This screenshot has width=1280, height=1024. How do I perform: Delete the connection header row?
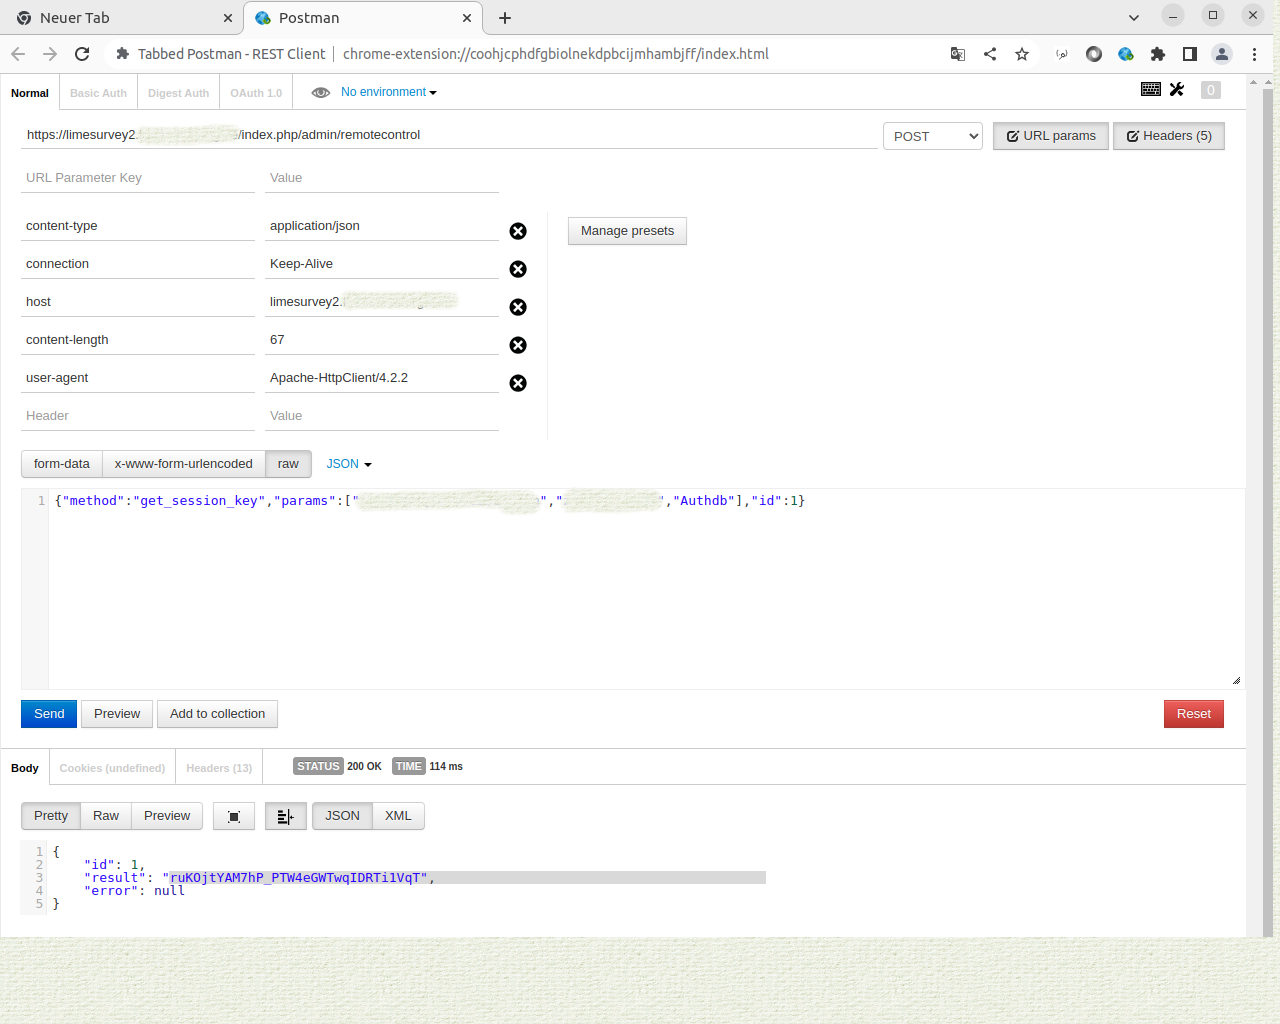(x=518, y=269)
